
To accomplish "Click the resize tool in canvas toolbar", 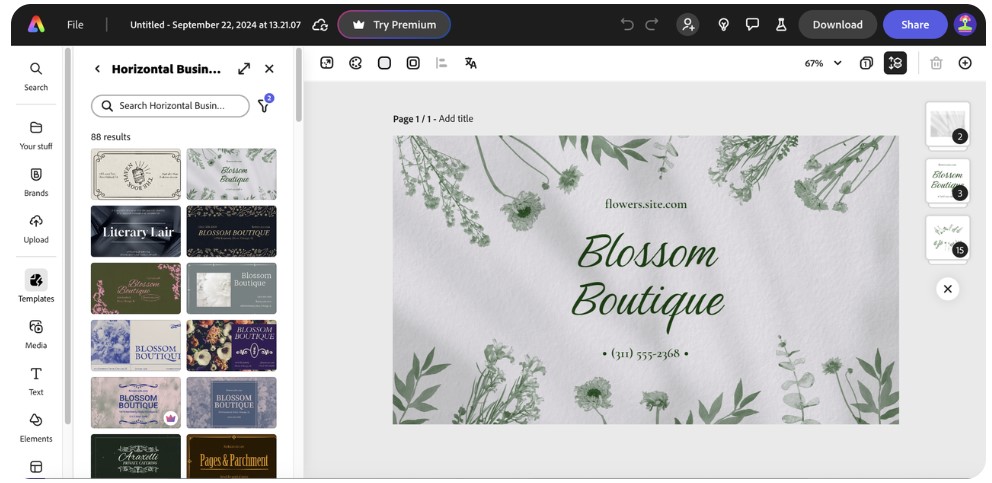I will pyautogui.click(x=326, y=63).
